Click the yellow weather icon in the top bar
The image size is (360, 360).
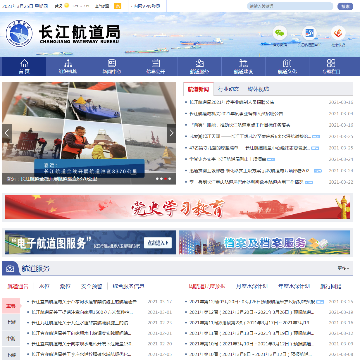coord(66,5)
